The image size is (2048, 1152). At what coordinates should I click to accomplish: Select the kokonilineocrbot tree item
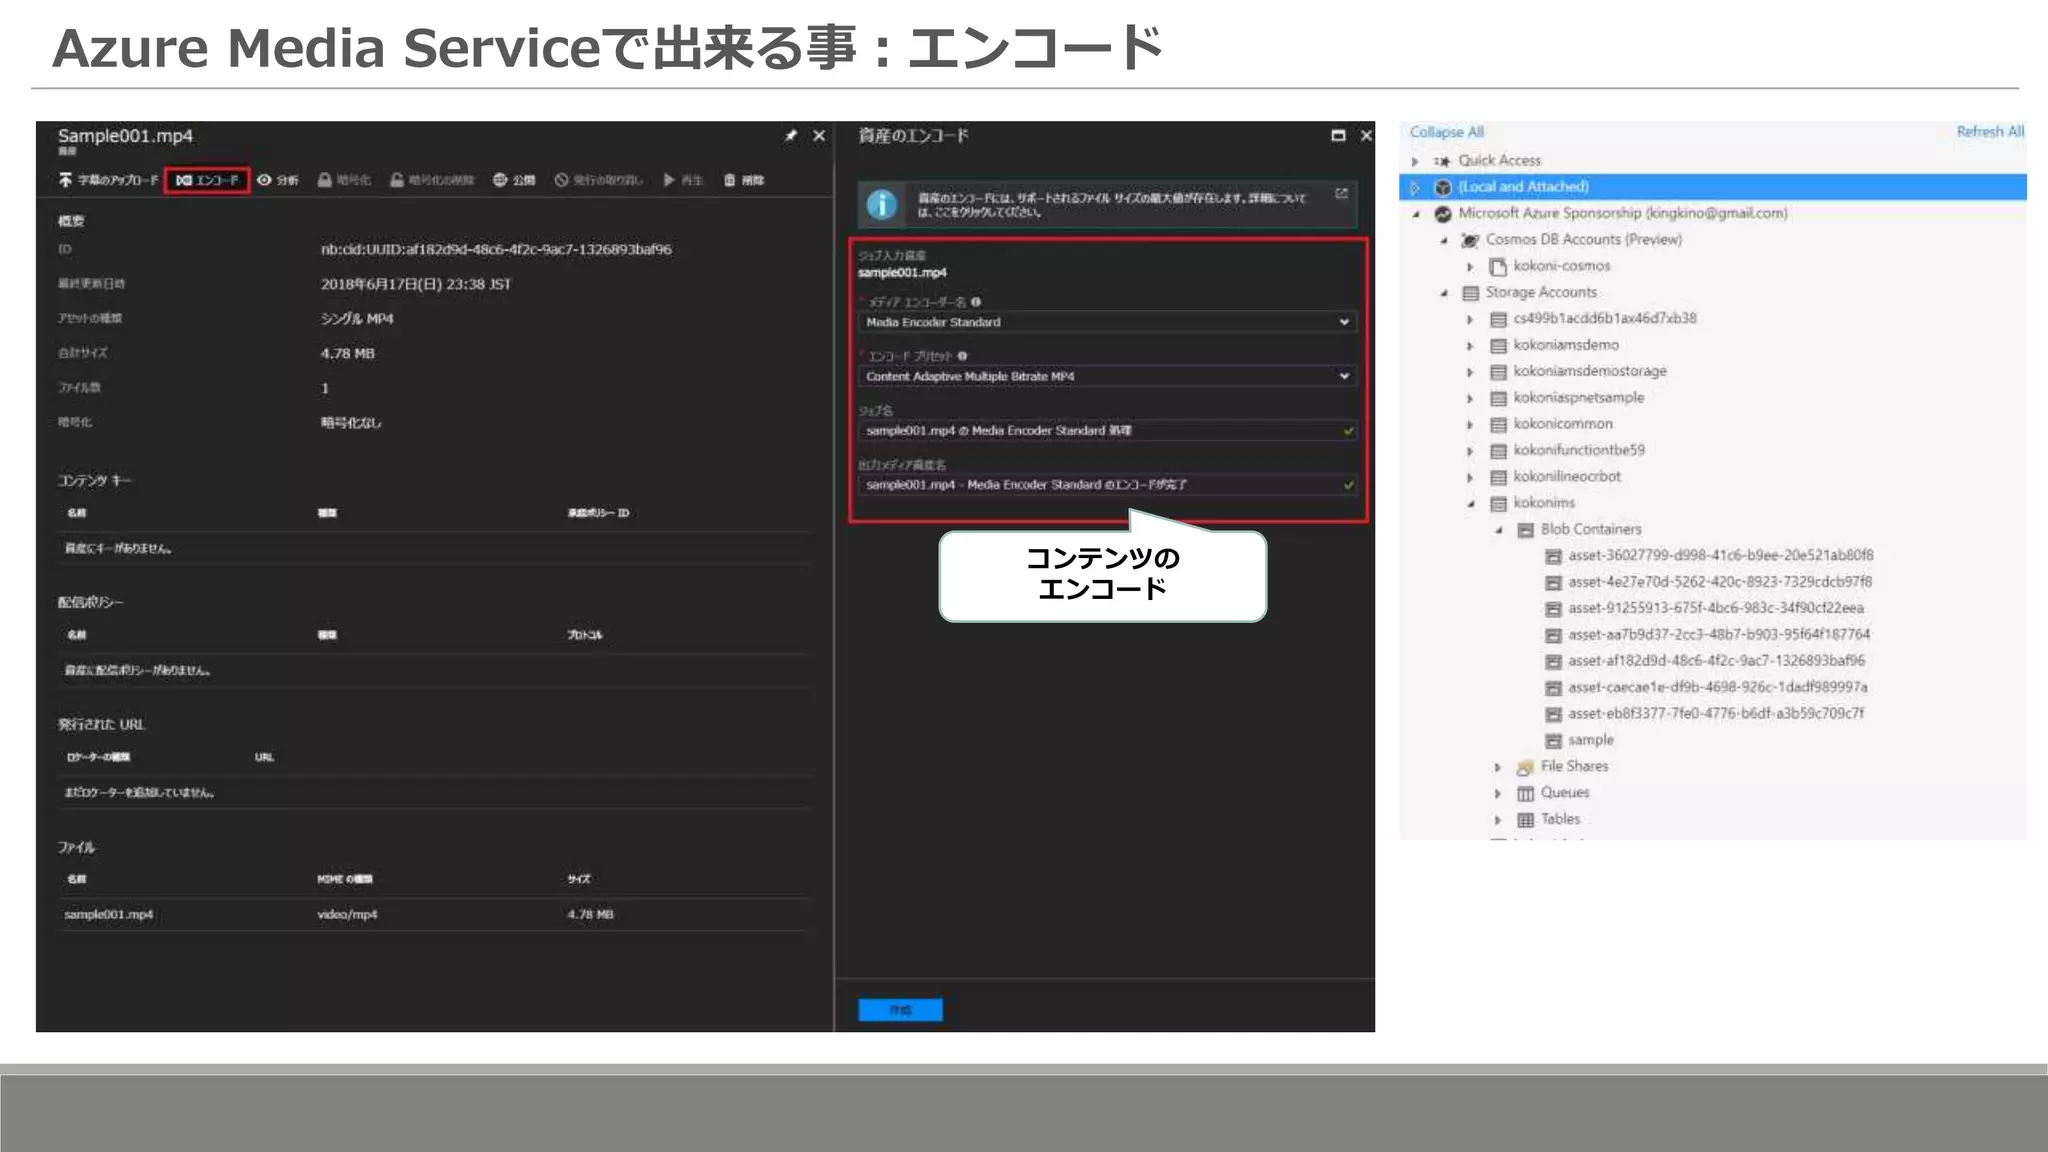pos(1567,476)
